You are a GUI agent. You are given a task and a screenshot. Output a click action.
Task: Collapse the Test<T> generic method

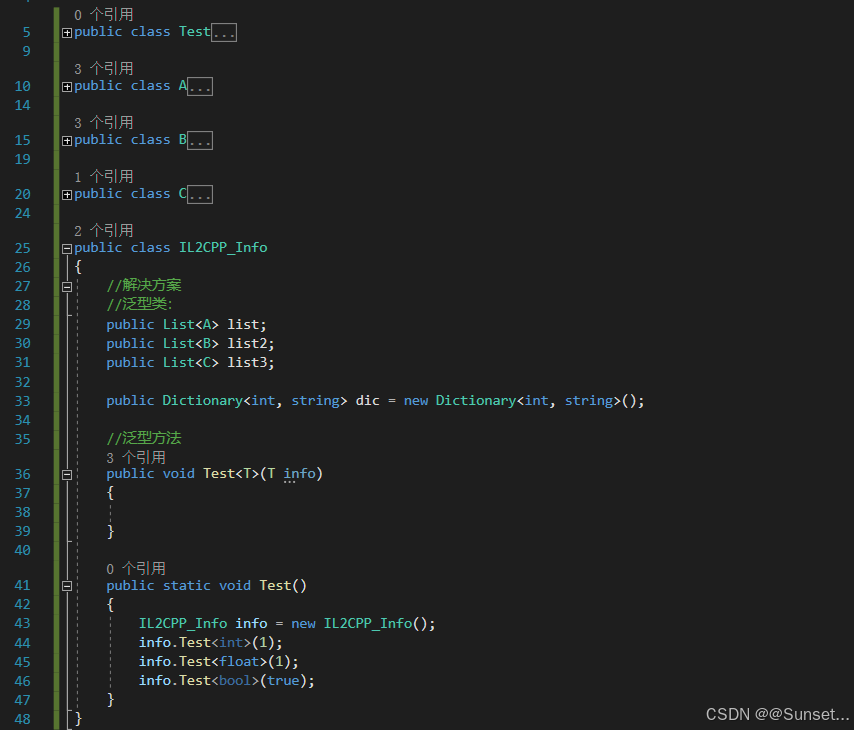tap(67, 474)
